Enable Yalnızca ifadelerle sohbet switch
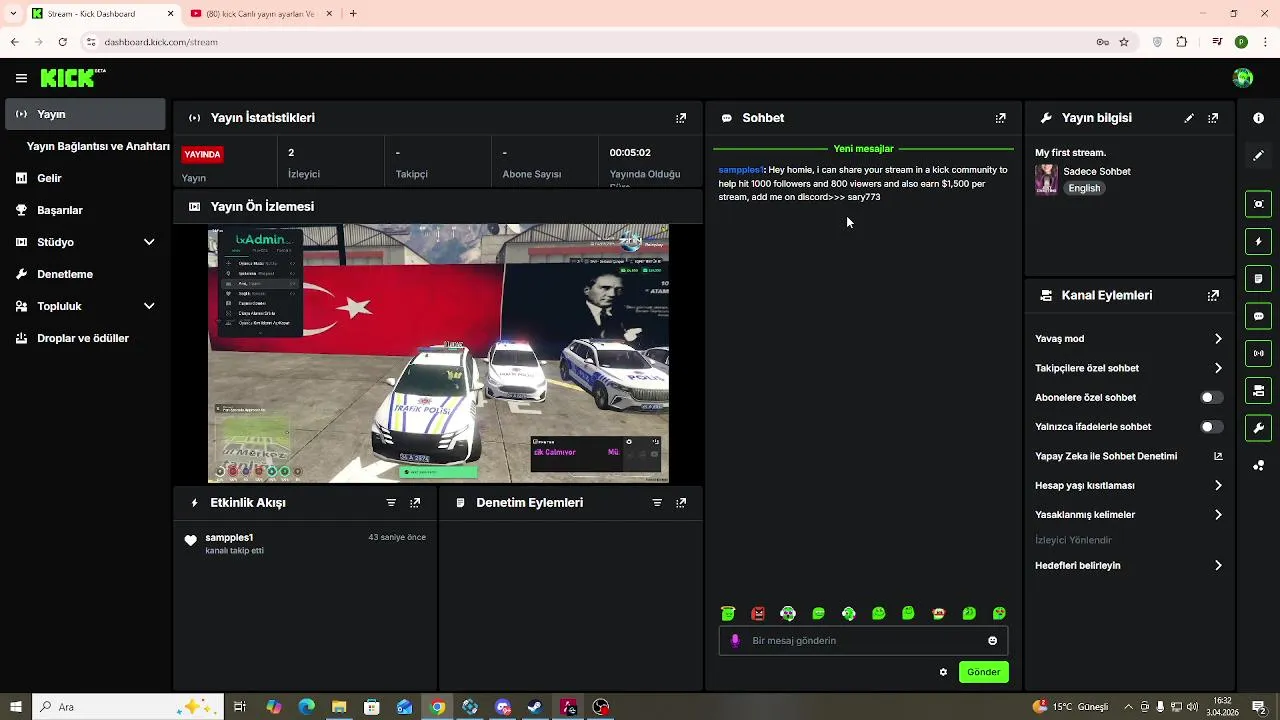This screenshot has height=720, width=1280. coord(1211,427)
